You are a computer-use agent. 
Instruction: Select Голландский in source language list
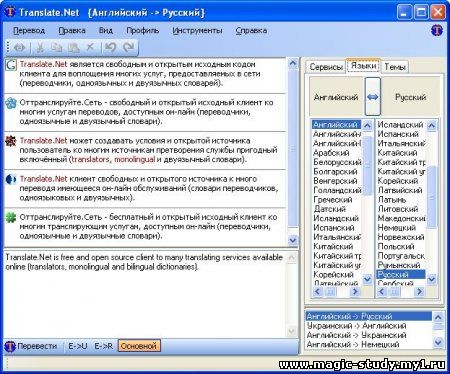point(336,190)
